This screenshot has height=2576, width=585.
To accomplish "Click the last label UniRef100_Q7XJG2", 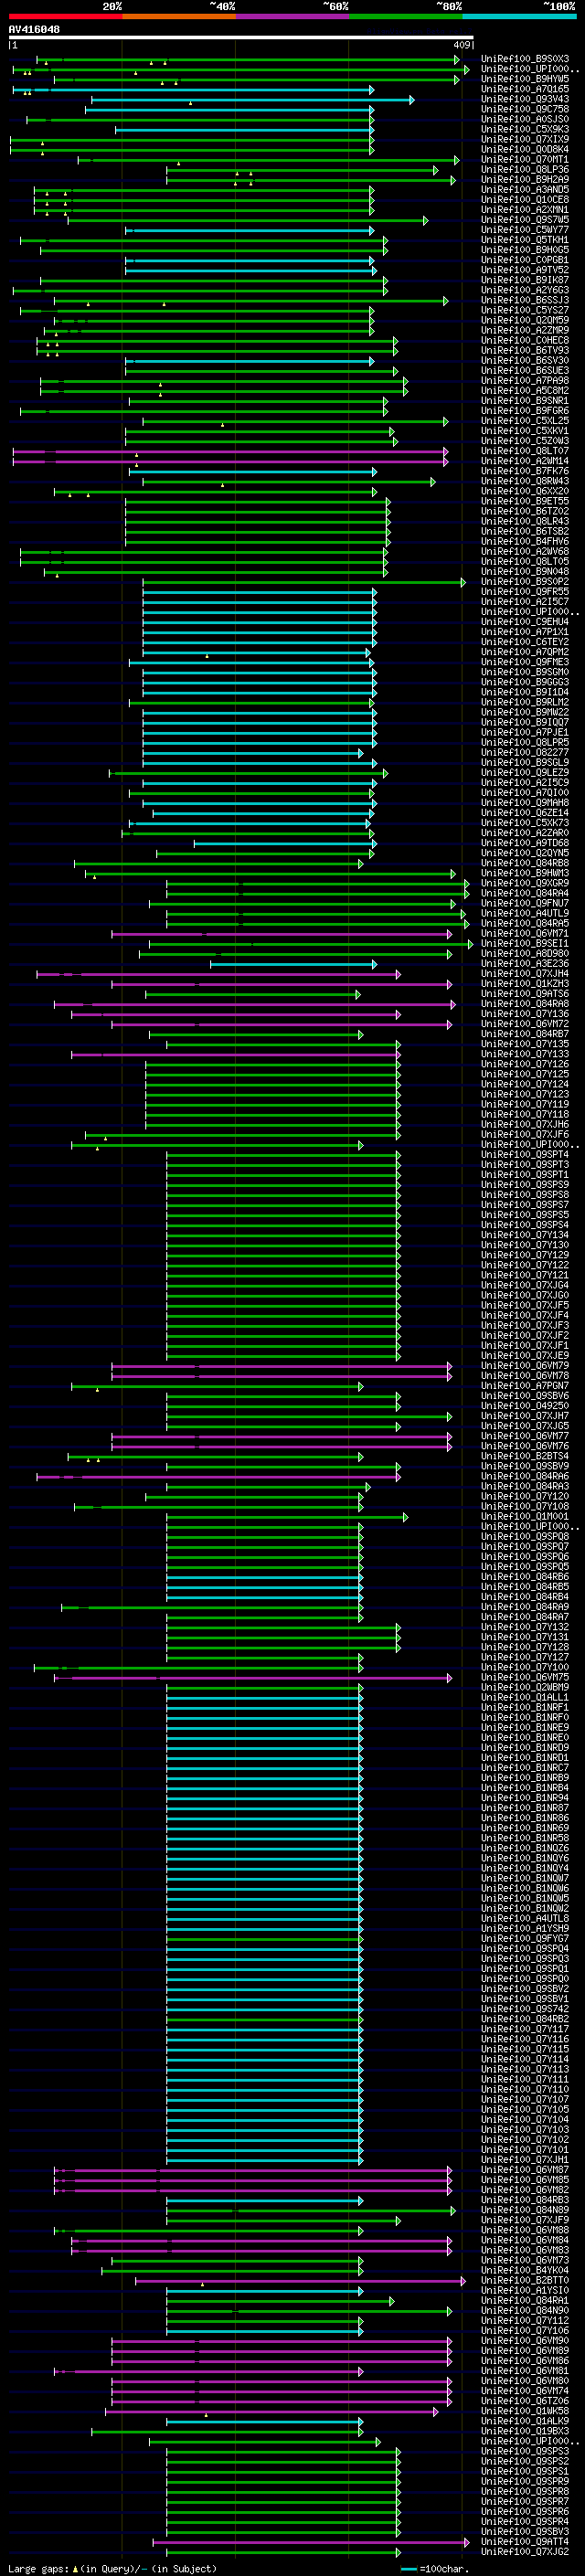I will pos(525,2552).
